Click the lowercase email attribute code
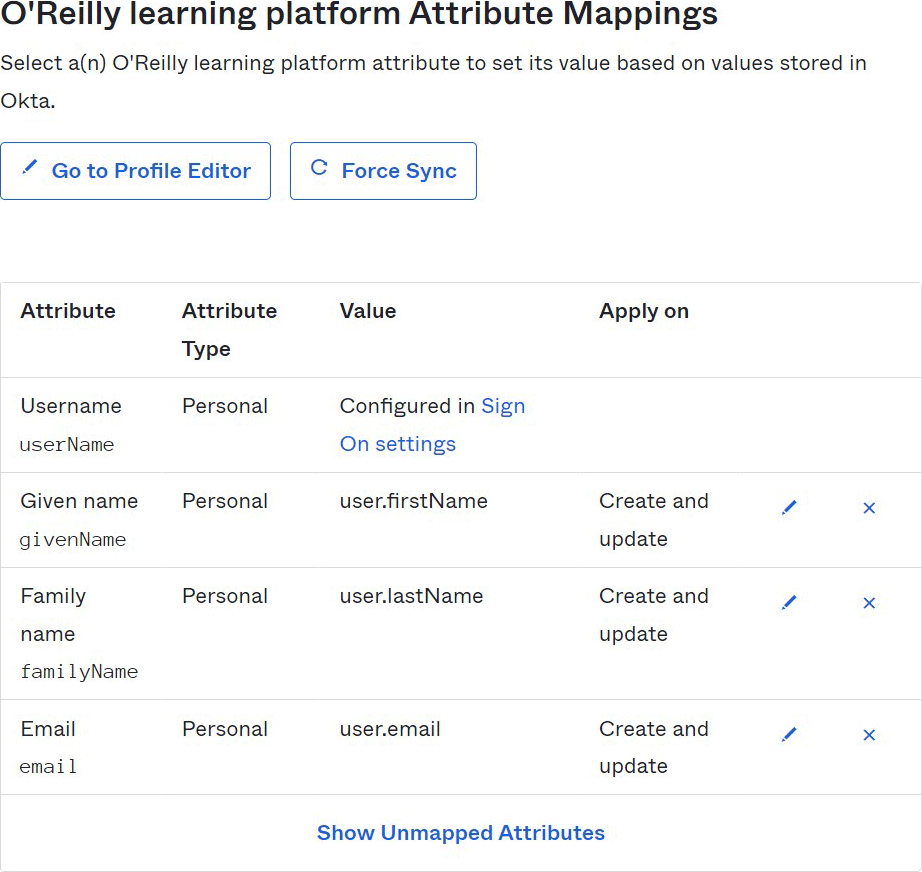This screenshot has height=872, width=922. [x=48, y=767]
